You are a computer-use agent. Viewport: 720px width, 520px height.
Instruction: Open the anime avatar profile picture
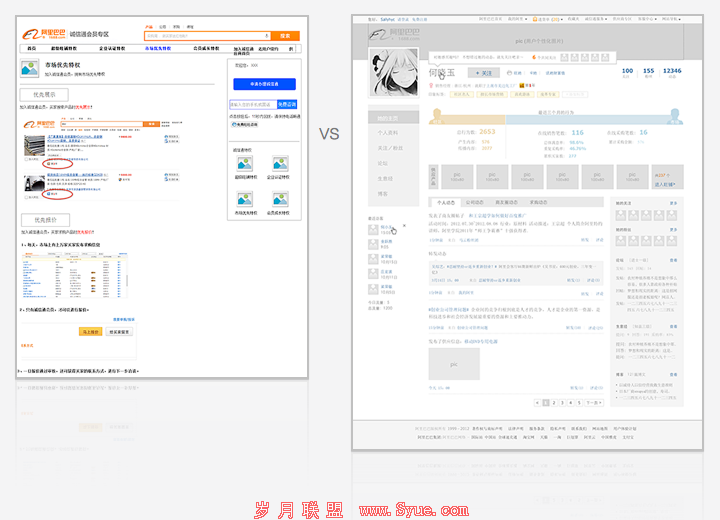coord(394,72)
